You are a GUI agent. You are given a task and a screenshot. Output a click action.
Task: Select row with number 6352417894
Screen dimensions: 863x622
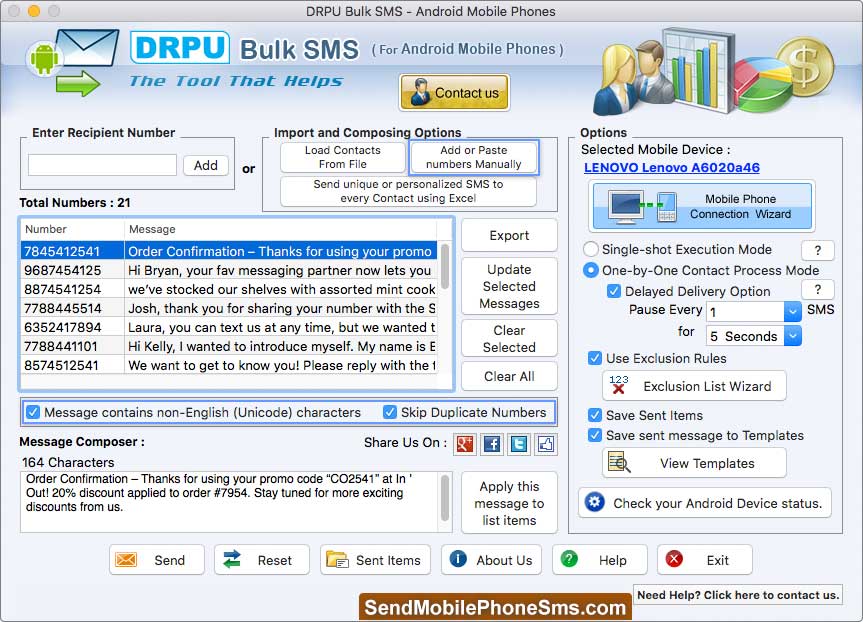click(x=229, y=327)
